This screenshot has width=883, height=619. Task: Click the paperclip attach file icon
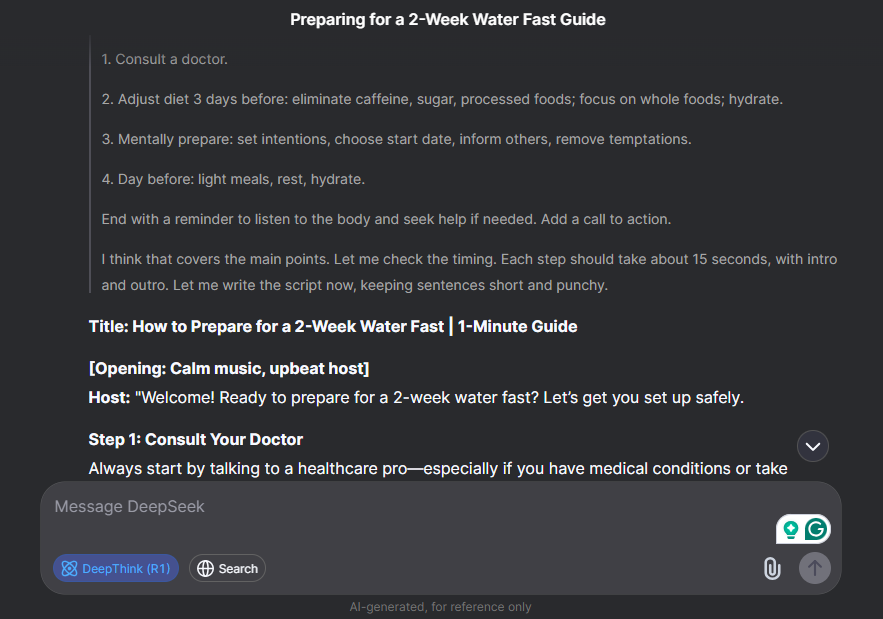[772, 568]
